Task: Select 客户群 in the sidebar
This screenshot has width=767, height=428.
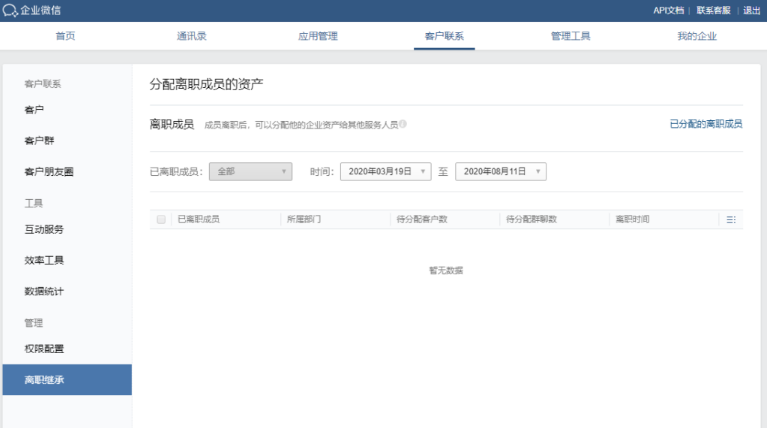Action: click(x=39, y=140)
